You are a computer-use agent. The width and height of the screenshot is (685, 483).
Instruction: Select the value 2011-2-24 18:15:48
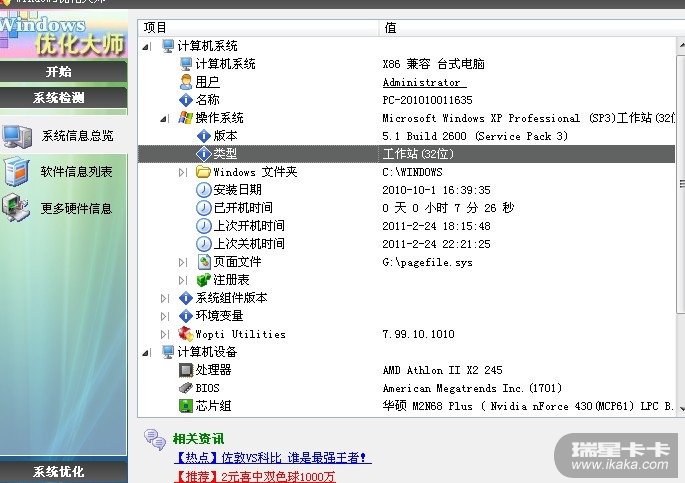436,226
